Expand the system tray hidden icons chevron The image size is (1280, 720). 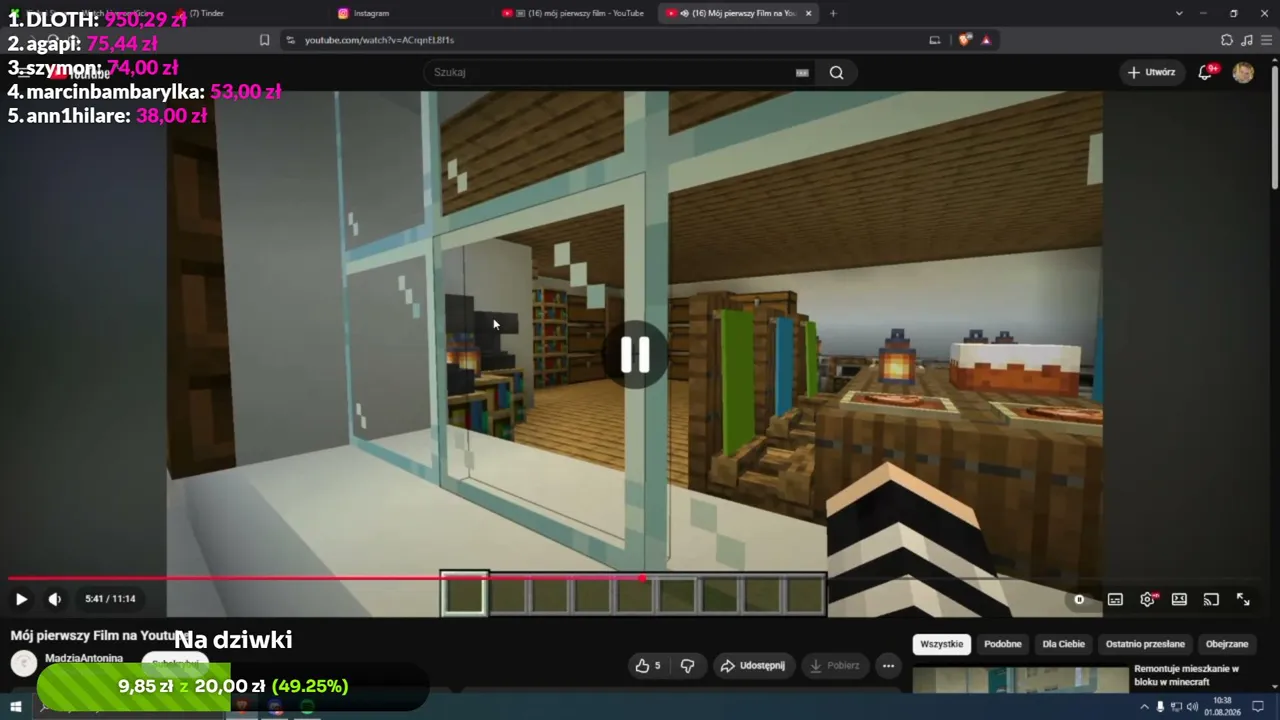click(x=1145, y=707)
